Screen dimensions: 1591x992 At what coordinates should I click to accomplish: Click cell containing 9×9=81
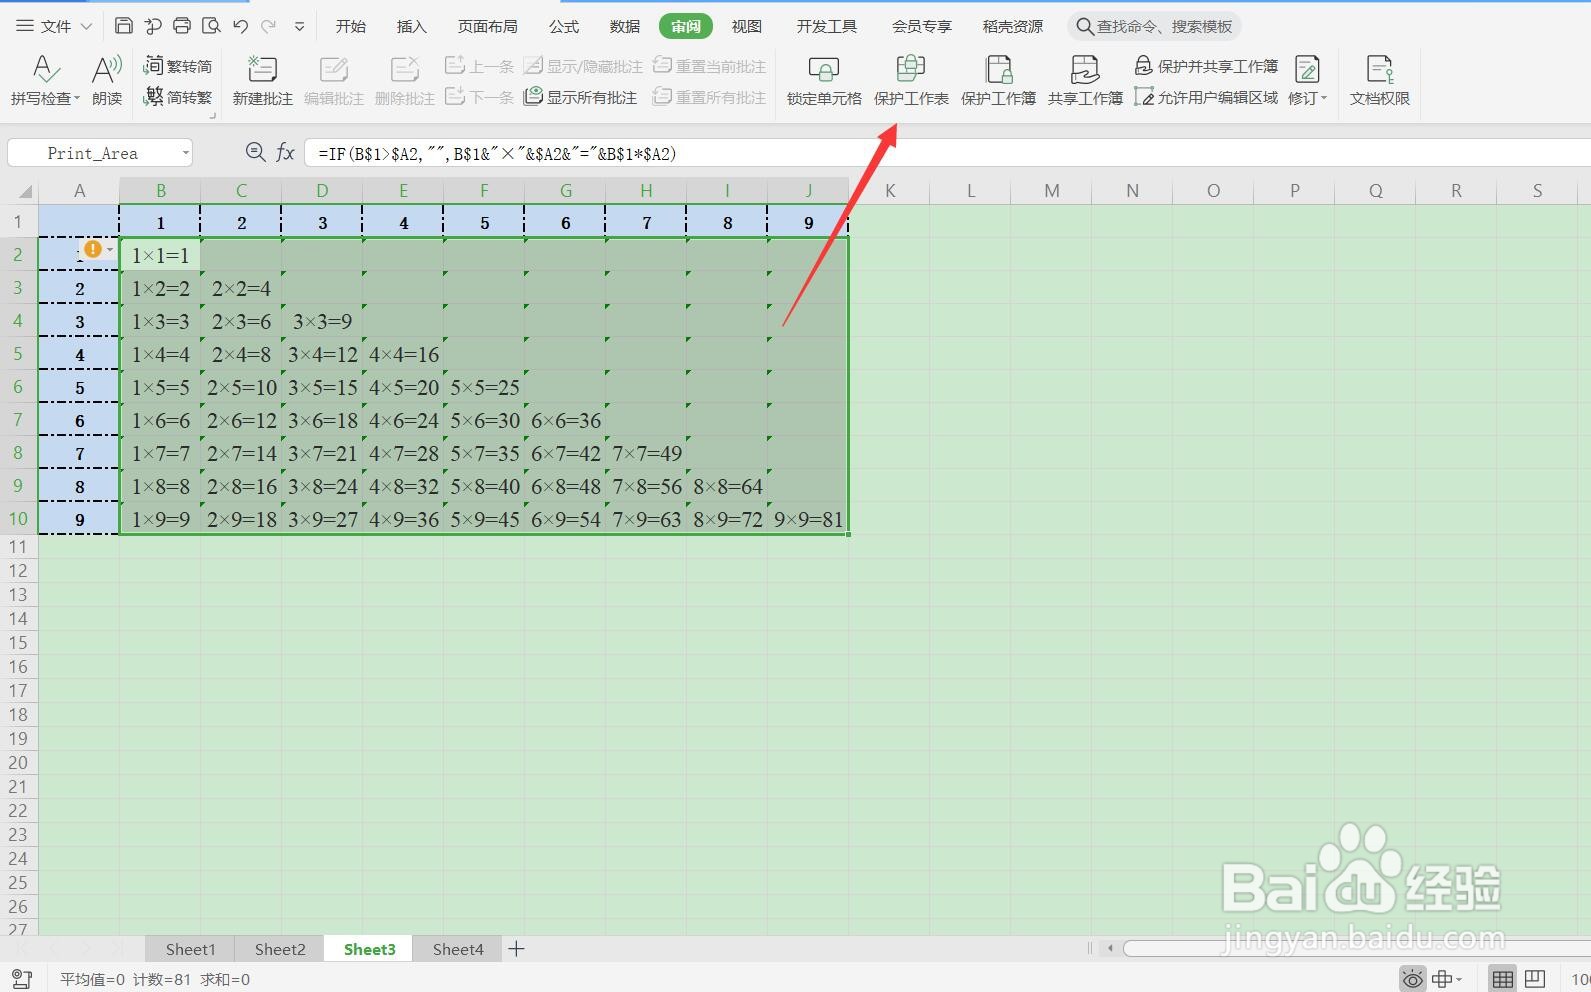[808, 519]
